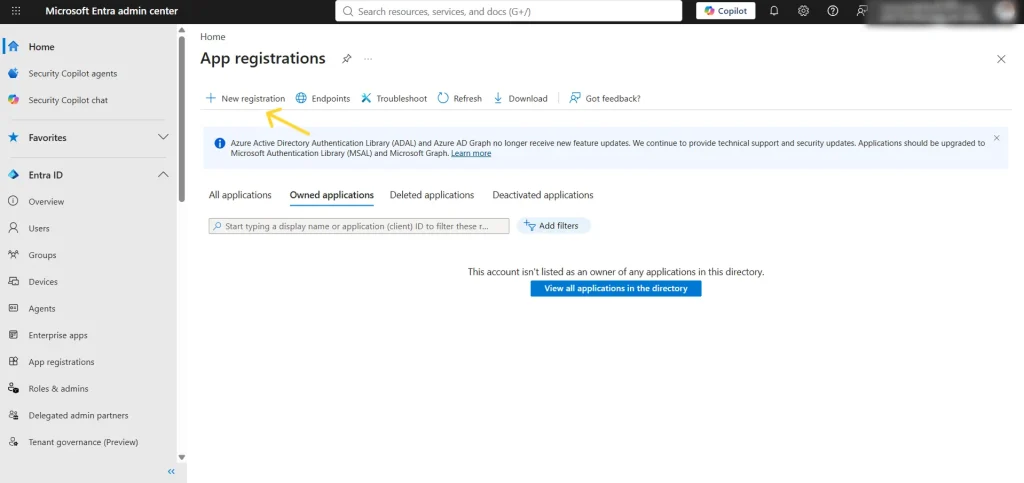Expand the Favorites section chevron
This screenshot has height=483, width=1024.
coord(163,138)
